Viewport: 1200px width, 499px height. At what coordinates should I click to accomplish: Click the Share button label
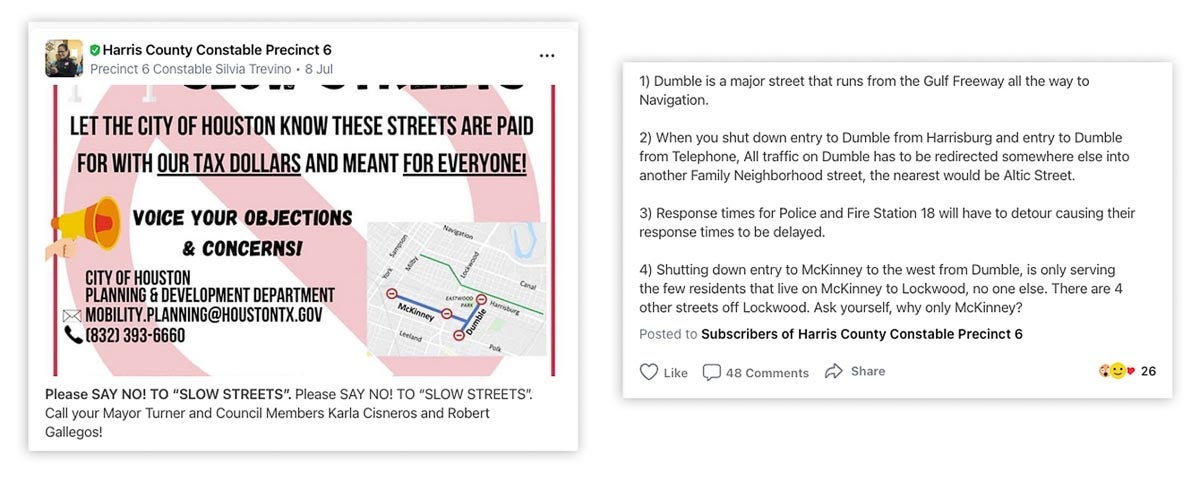868,371
